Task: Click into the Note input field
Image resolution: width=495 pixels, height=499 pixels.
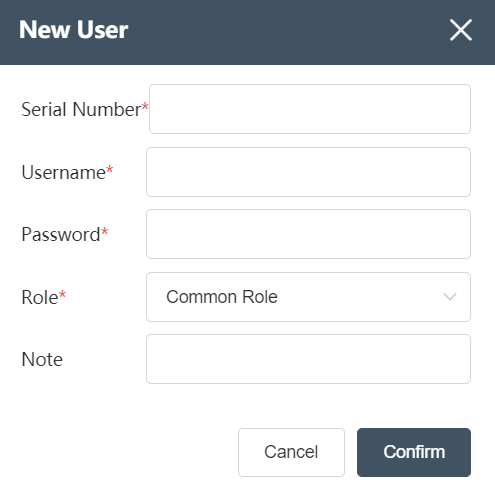Action: (308, 359)
